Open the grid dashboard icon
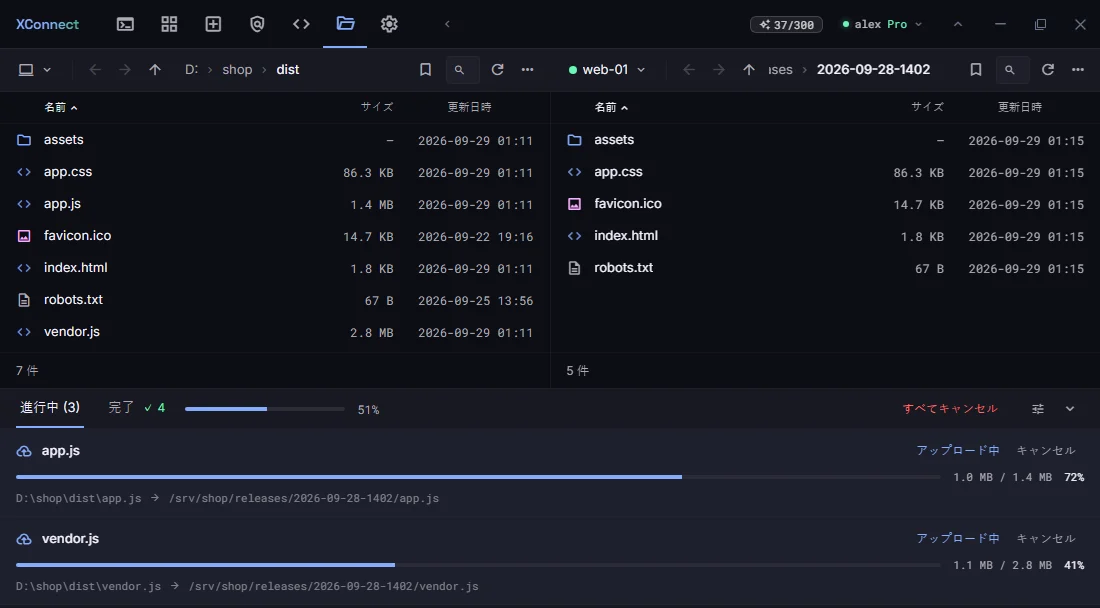 pyautogui.click(x=169, y=24)
